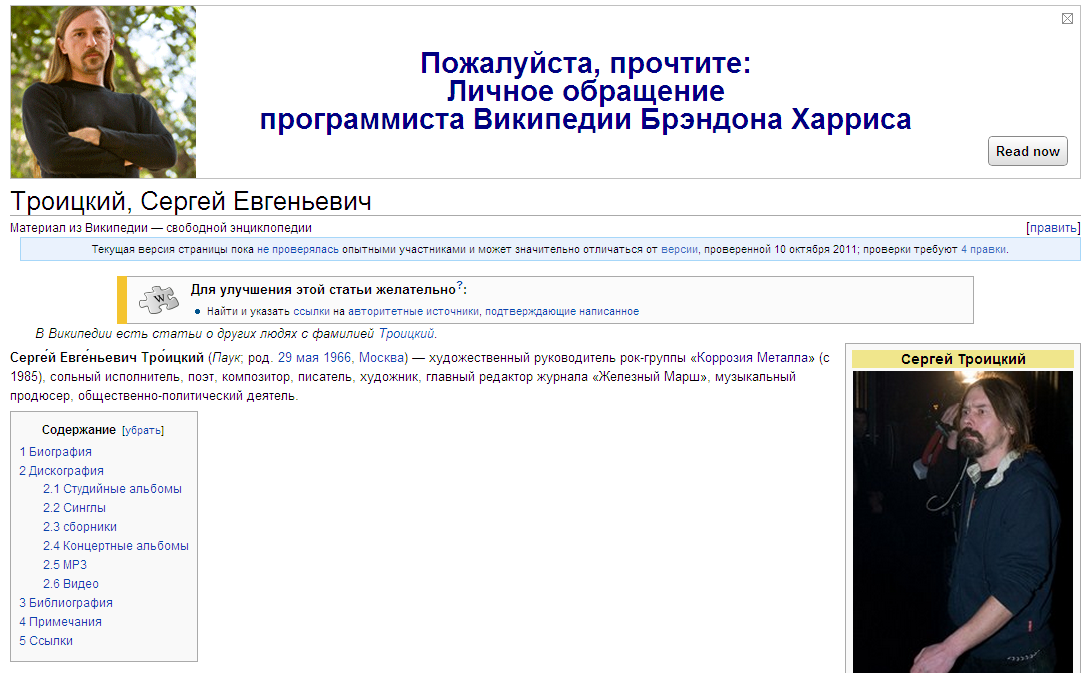Open the Москва link
The image size is (1083, 673).
click(x=381, y=358)
